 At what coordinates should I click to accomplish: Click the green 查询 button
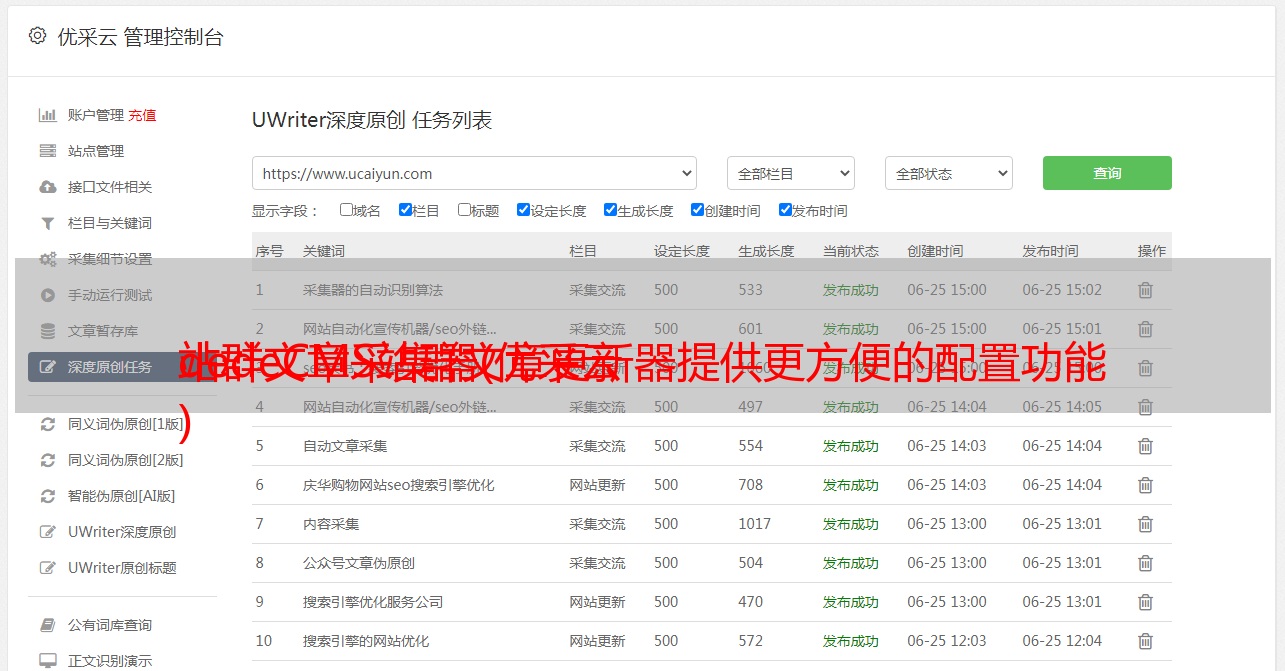click(x=1107, y=173)
